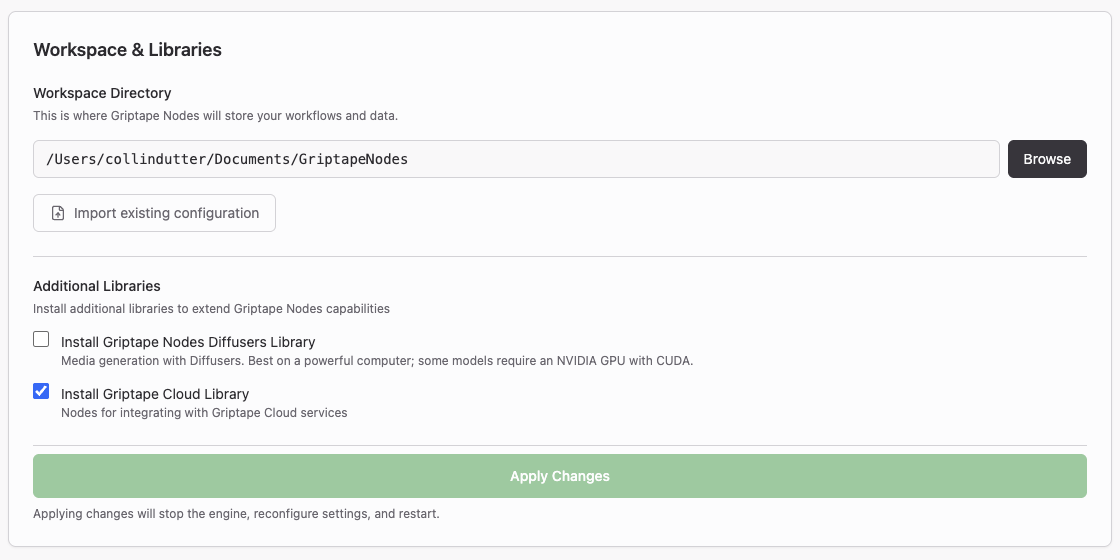Click 'Install Griptape Nodes Diffusers Library' label text
Viewport: 1120px width, 560px height.
[188, 342]
